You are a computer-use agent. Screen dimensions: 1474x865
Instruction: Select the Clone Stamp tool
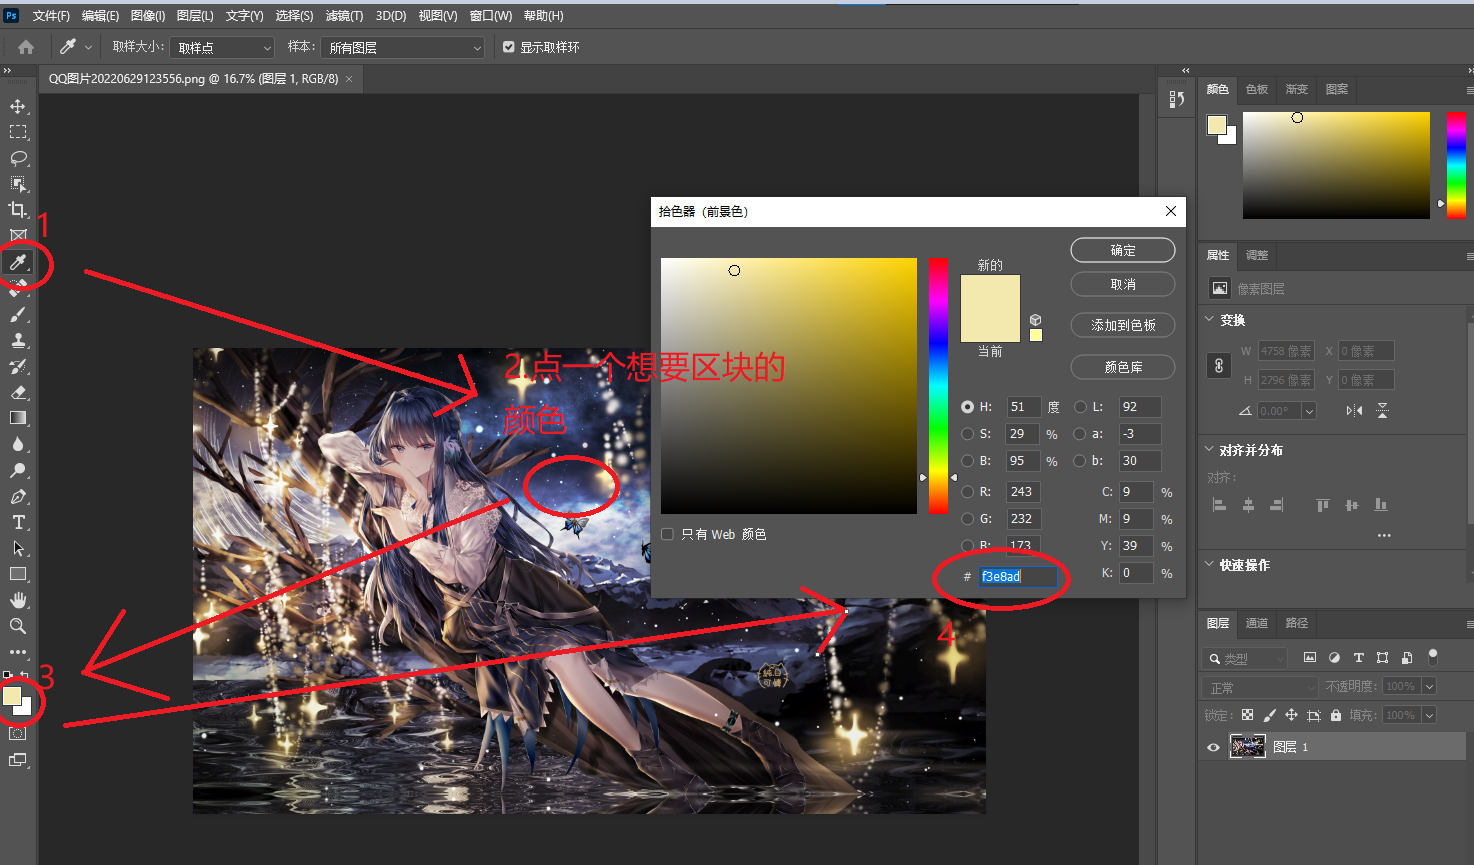point(18,340)
